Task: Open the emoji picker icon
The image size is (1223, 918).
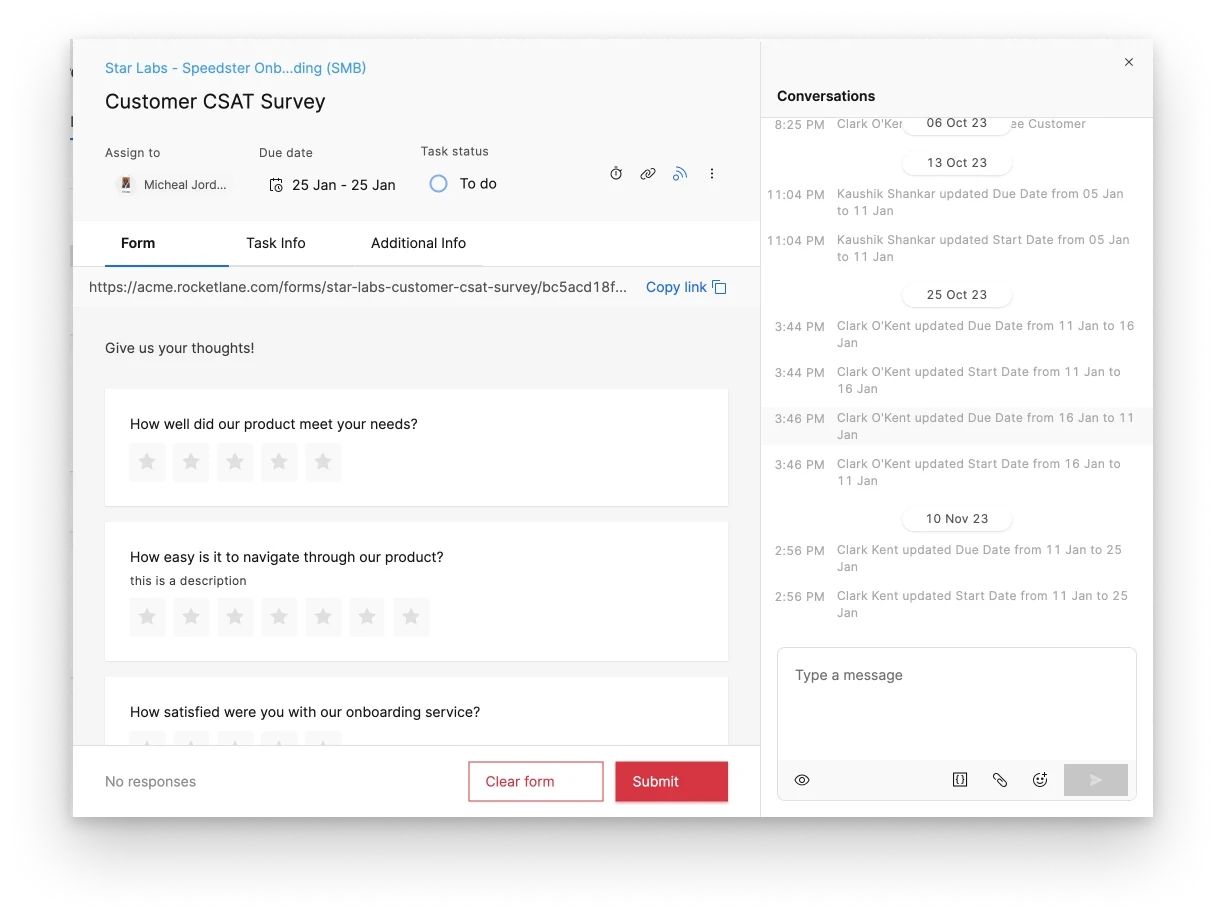Action: coord(1040,780)
